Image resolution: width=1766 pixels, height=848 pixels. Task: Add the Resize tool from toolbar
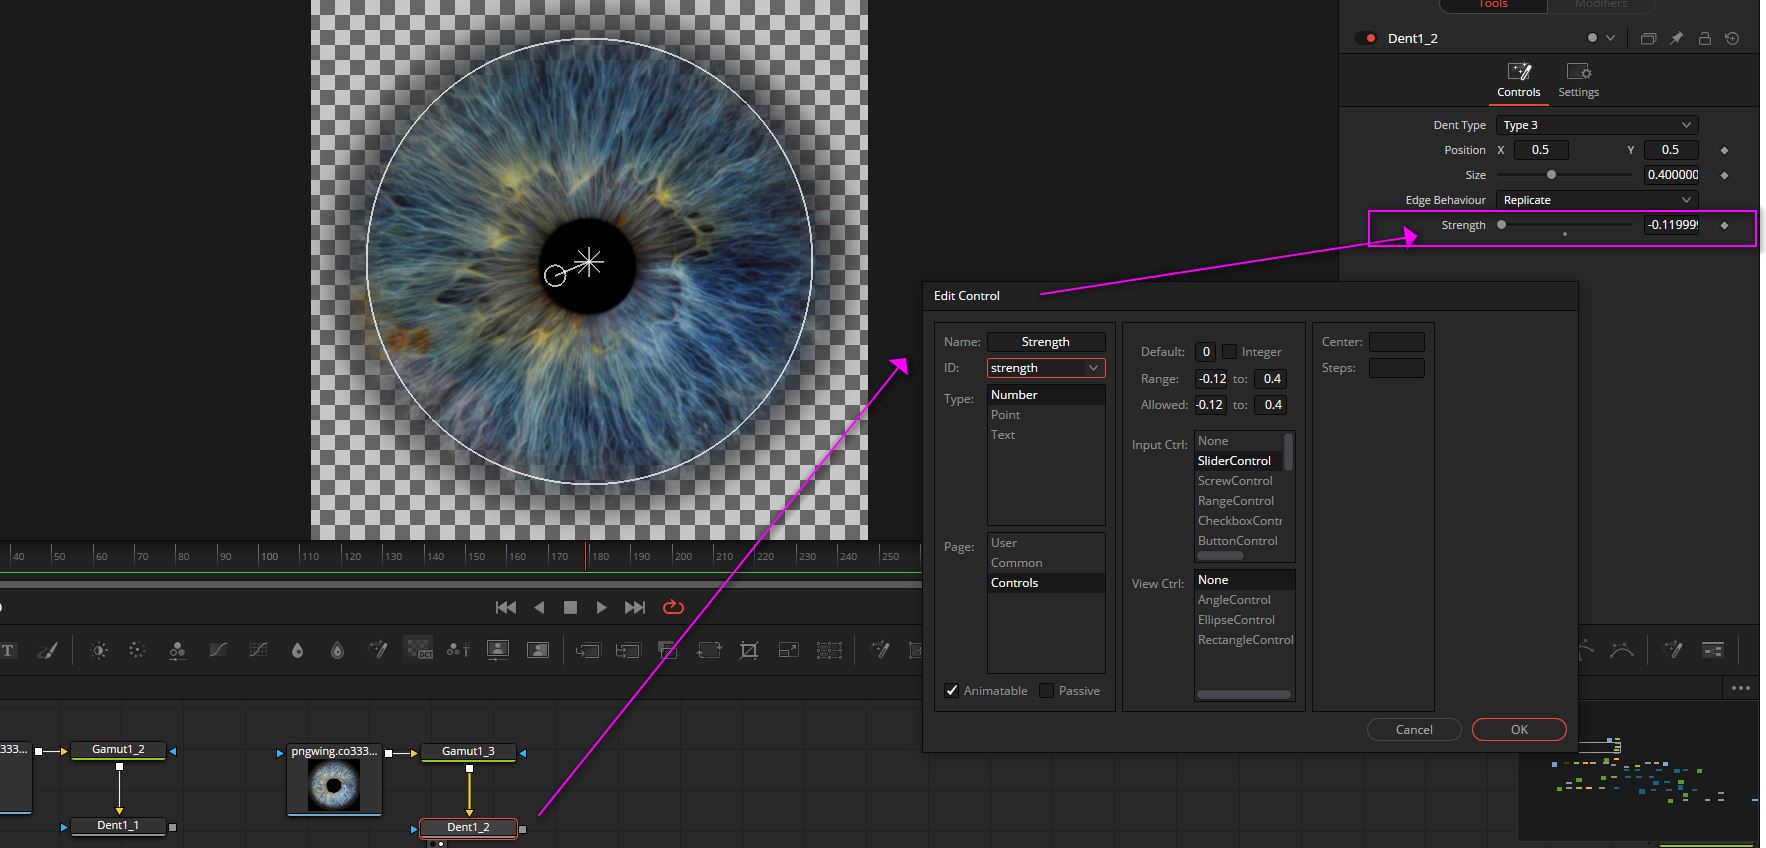(788, 650)
